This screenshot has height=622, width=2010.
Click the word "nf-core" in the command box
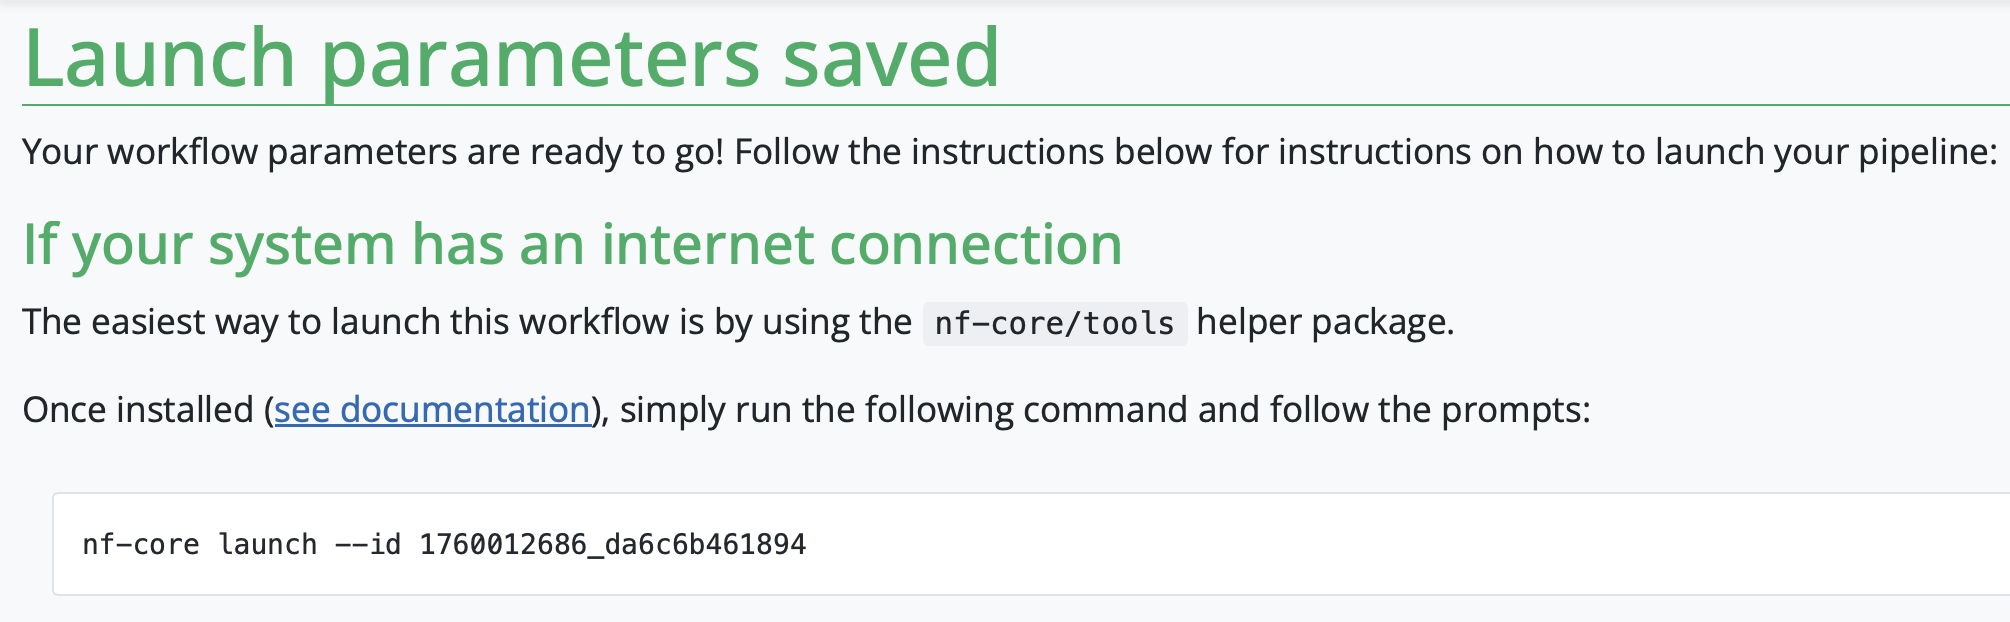pyautogui.click(x=140, y=545)
